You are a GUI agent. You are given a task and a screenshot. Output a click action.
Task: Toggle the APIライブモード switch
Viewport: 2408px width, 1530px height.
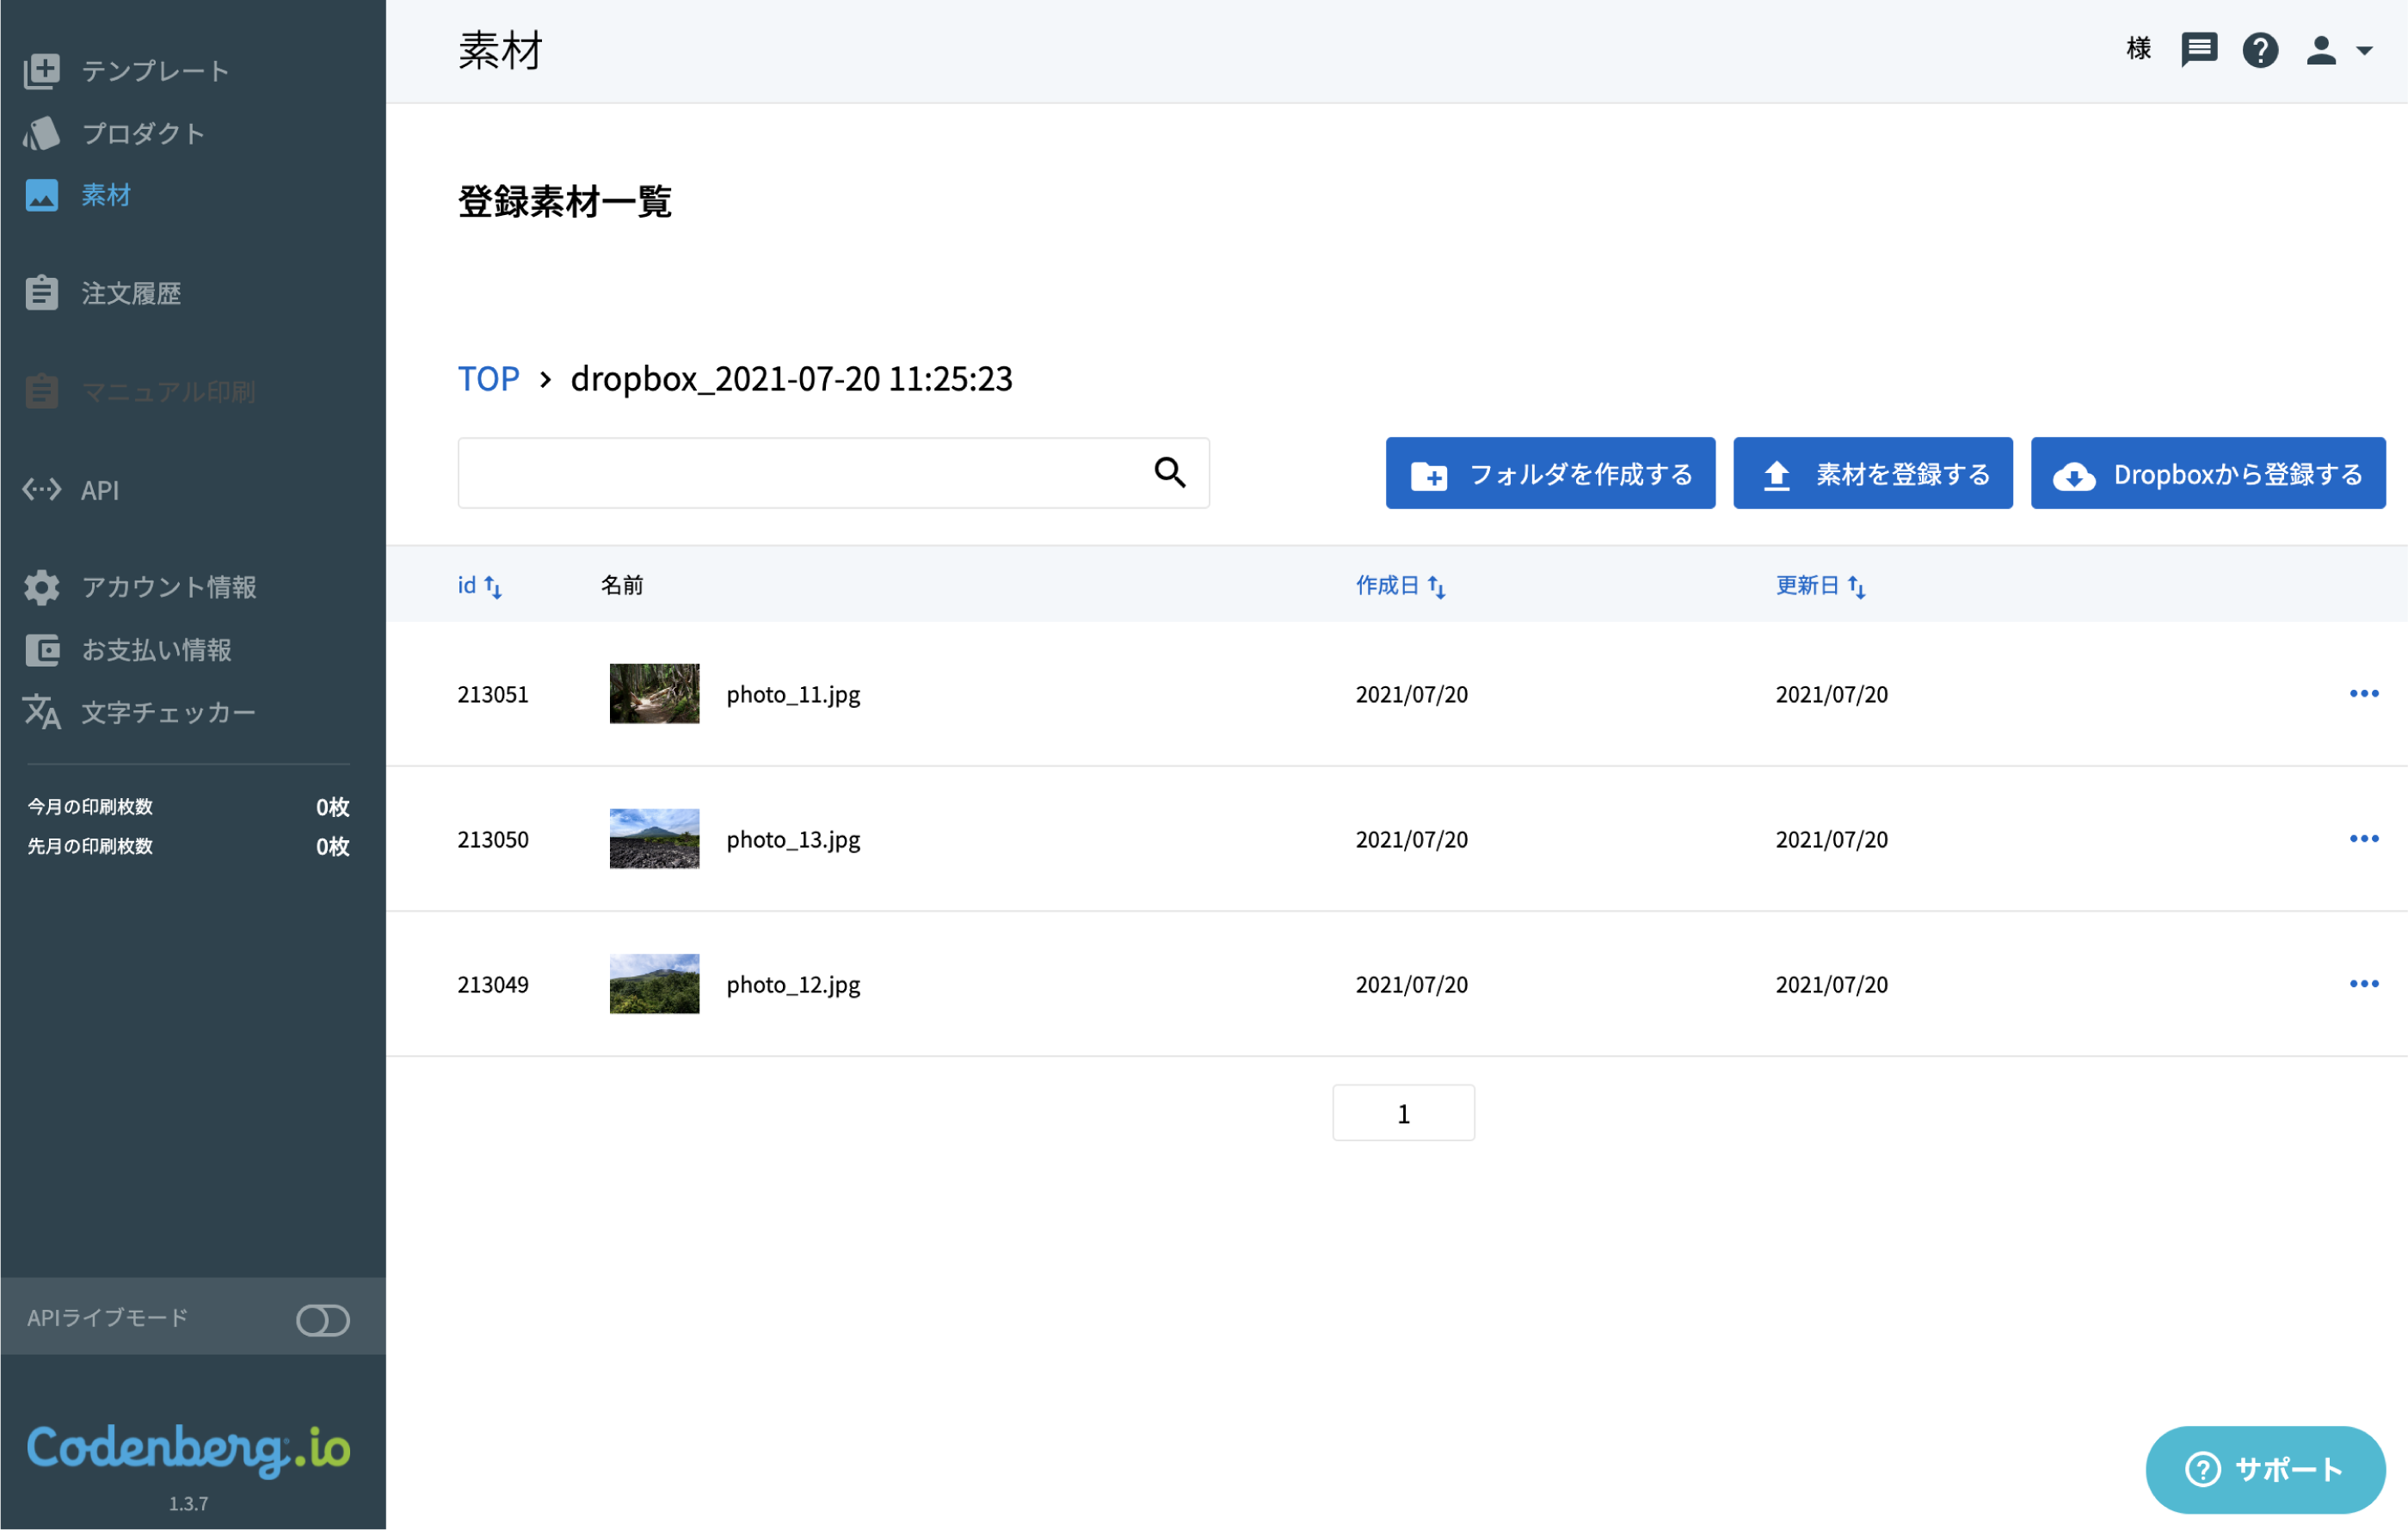(323, 1320)
